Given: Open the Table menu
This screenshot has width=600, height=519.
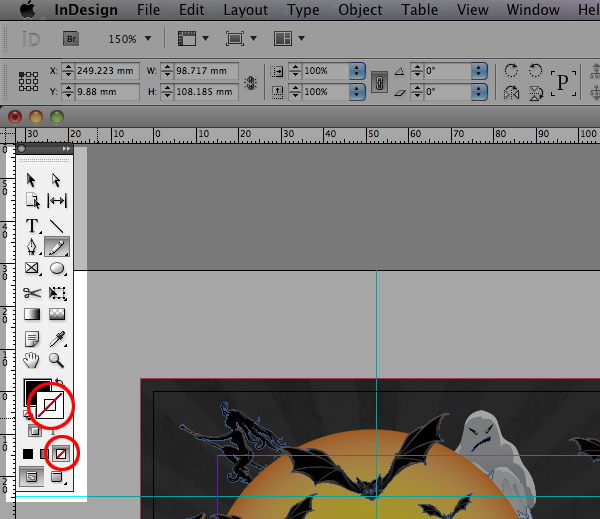Looking at the screenshot, I should [419, 10].
